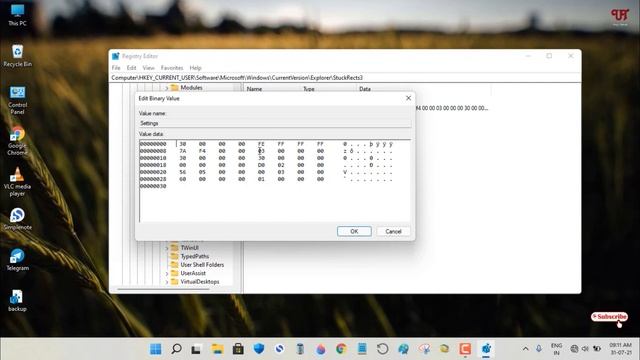Open volume speaker icon in system tray

pyautogui.click(x=585, y=349)
